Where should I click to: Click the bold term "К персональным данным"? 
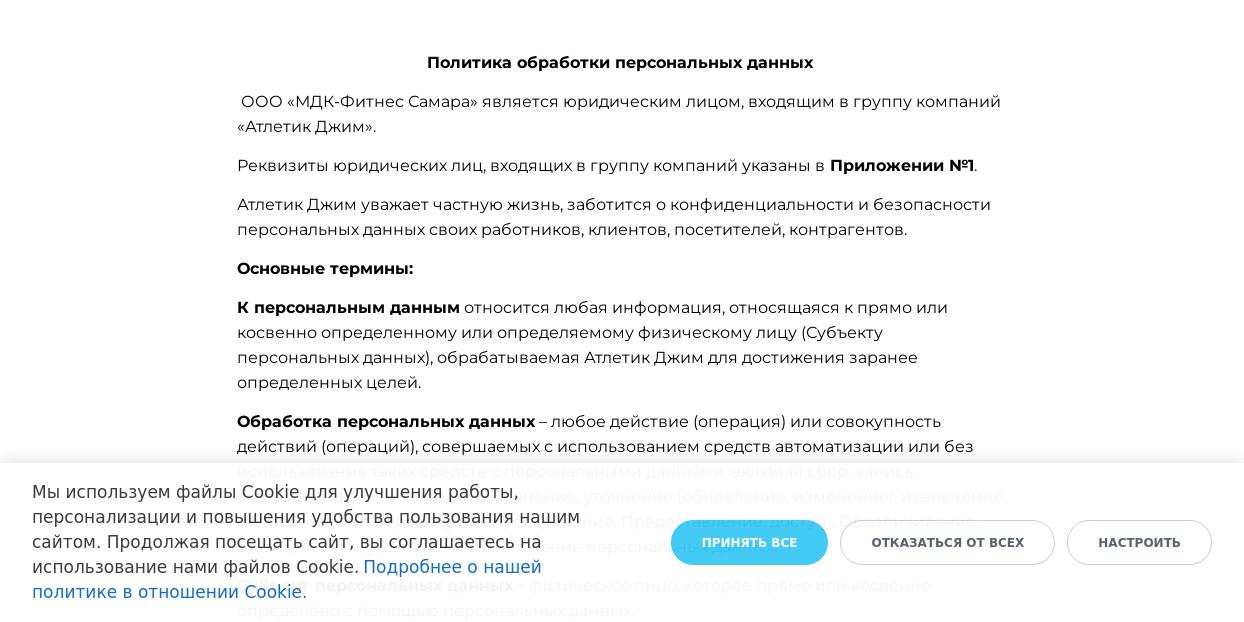tap(348, 308)
